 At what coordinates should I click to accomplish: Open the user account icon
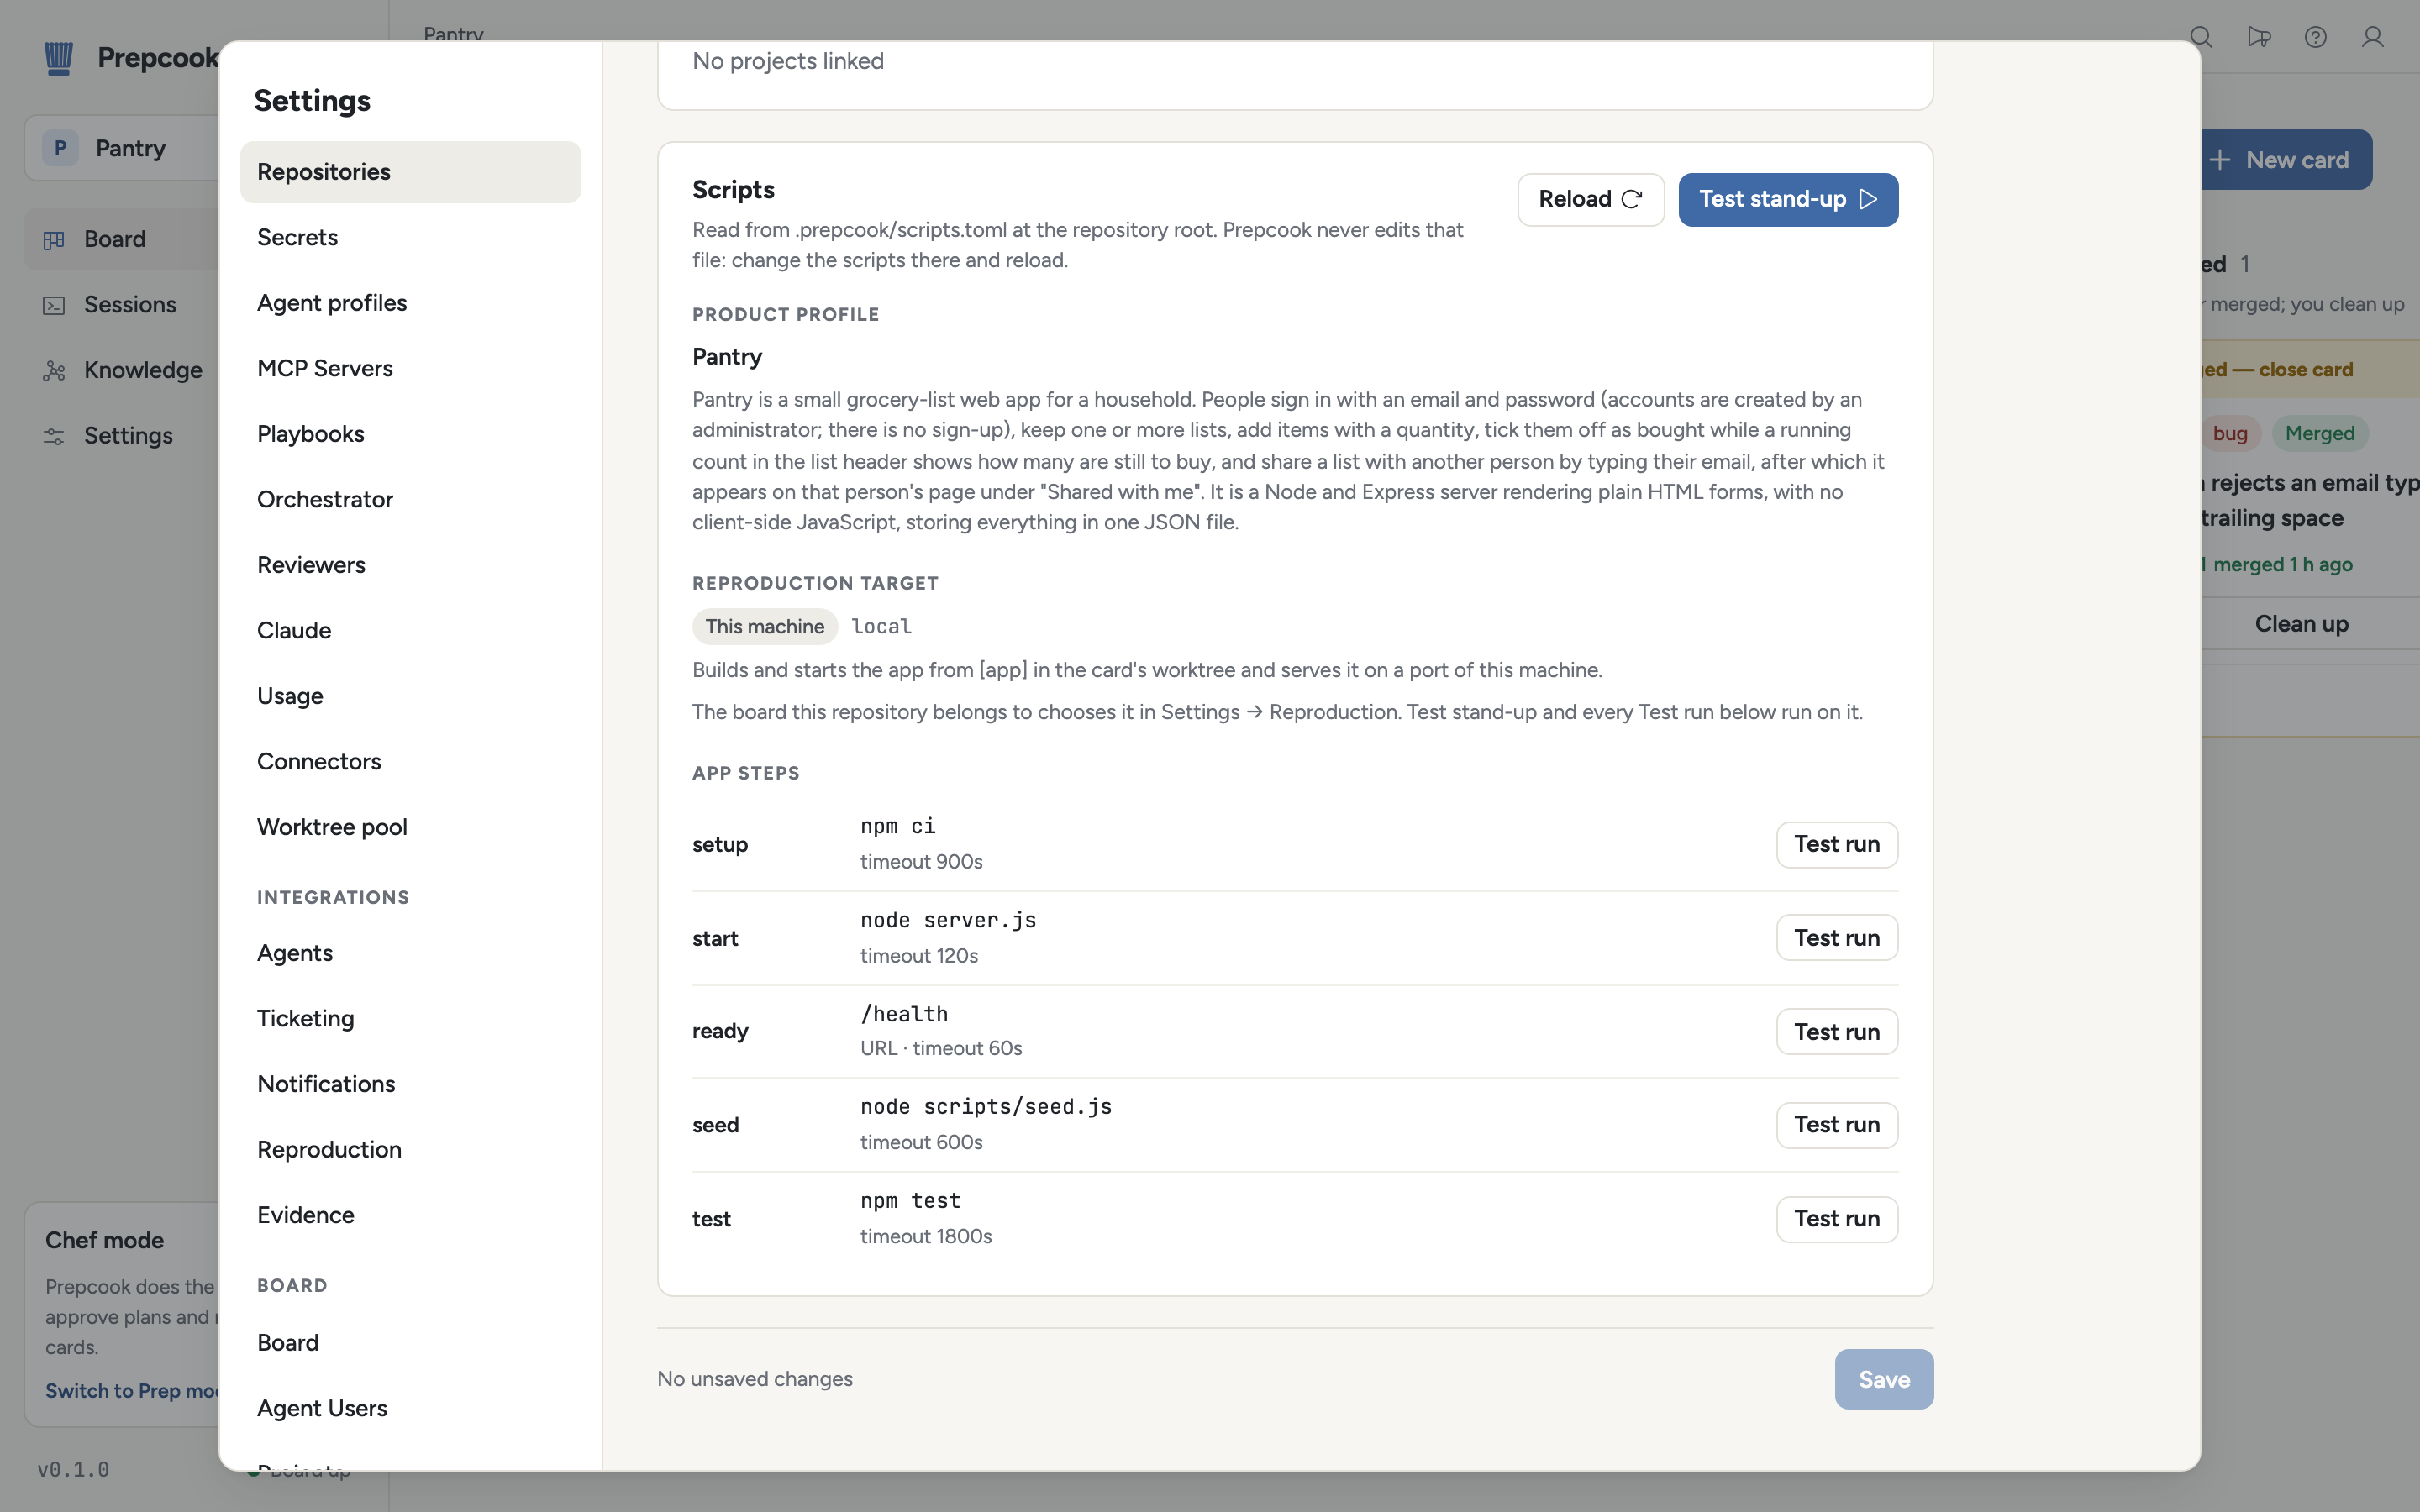2372,37
